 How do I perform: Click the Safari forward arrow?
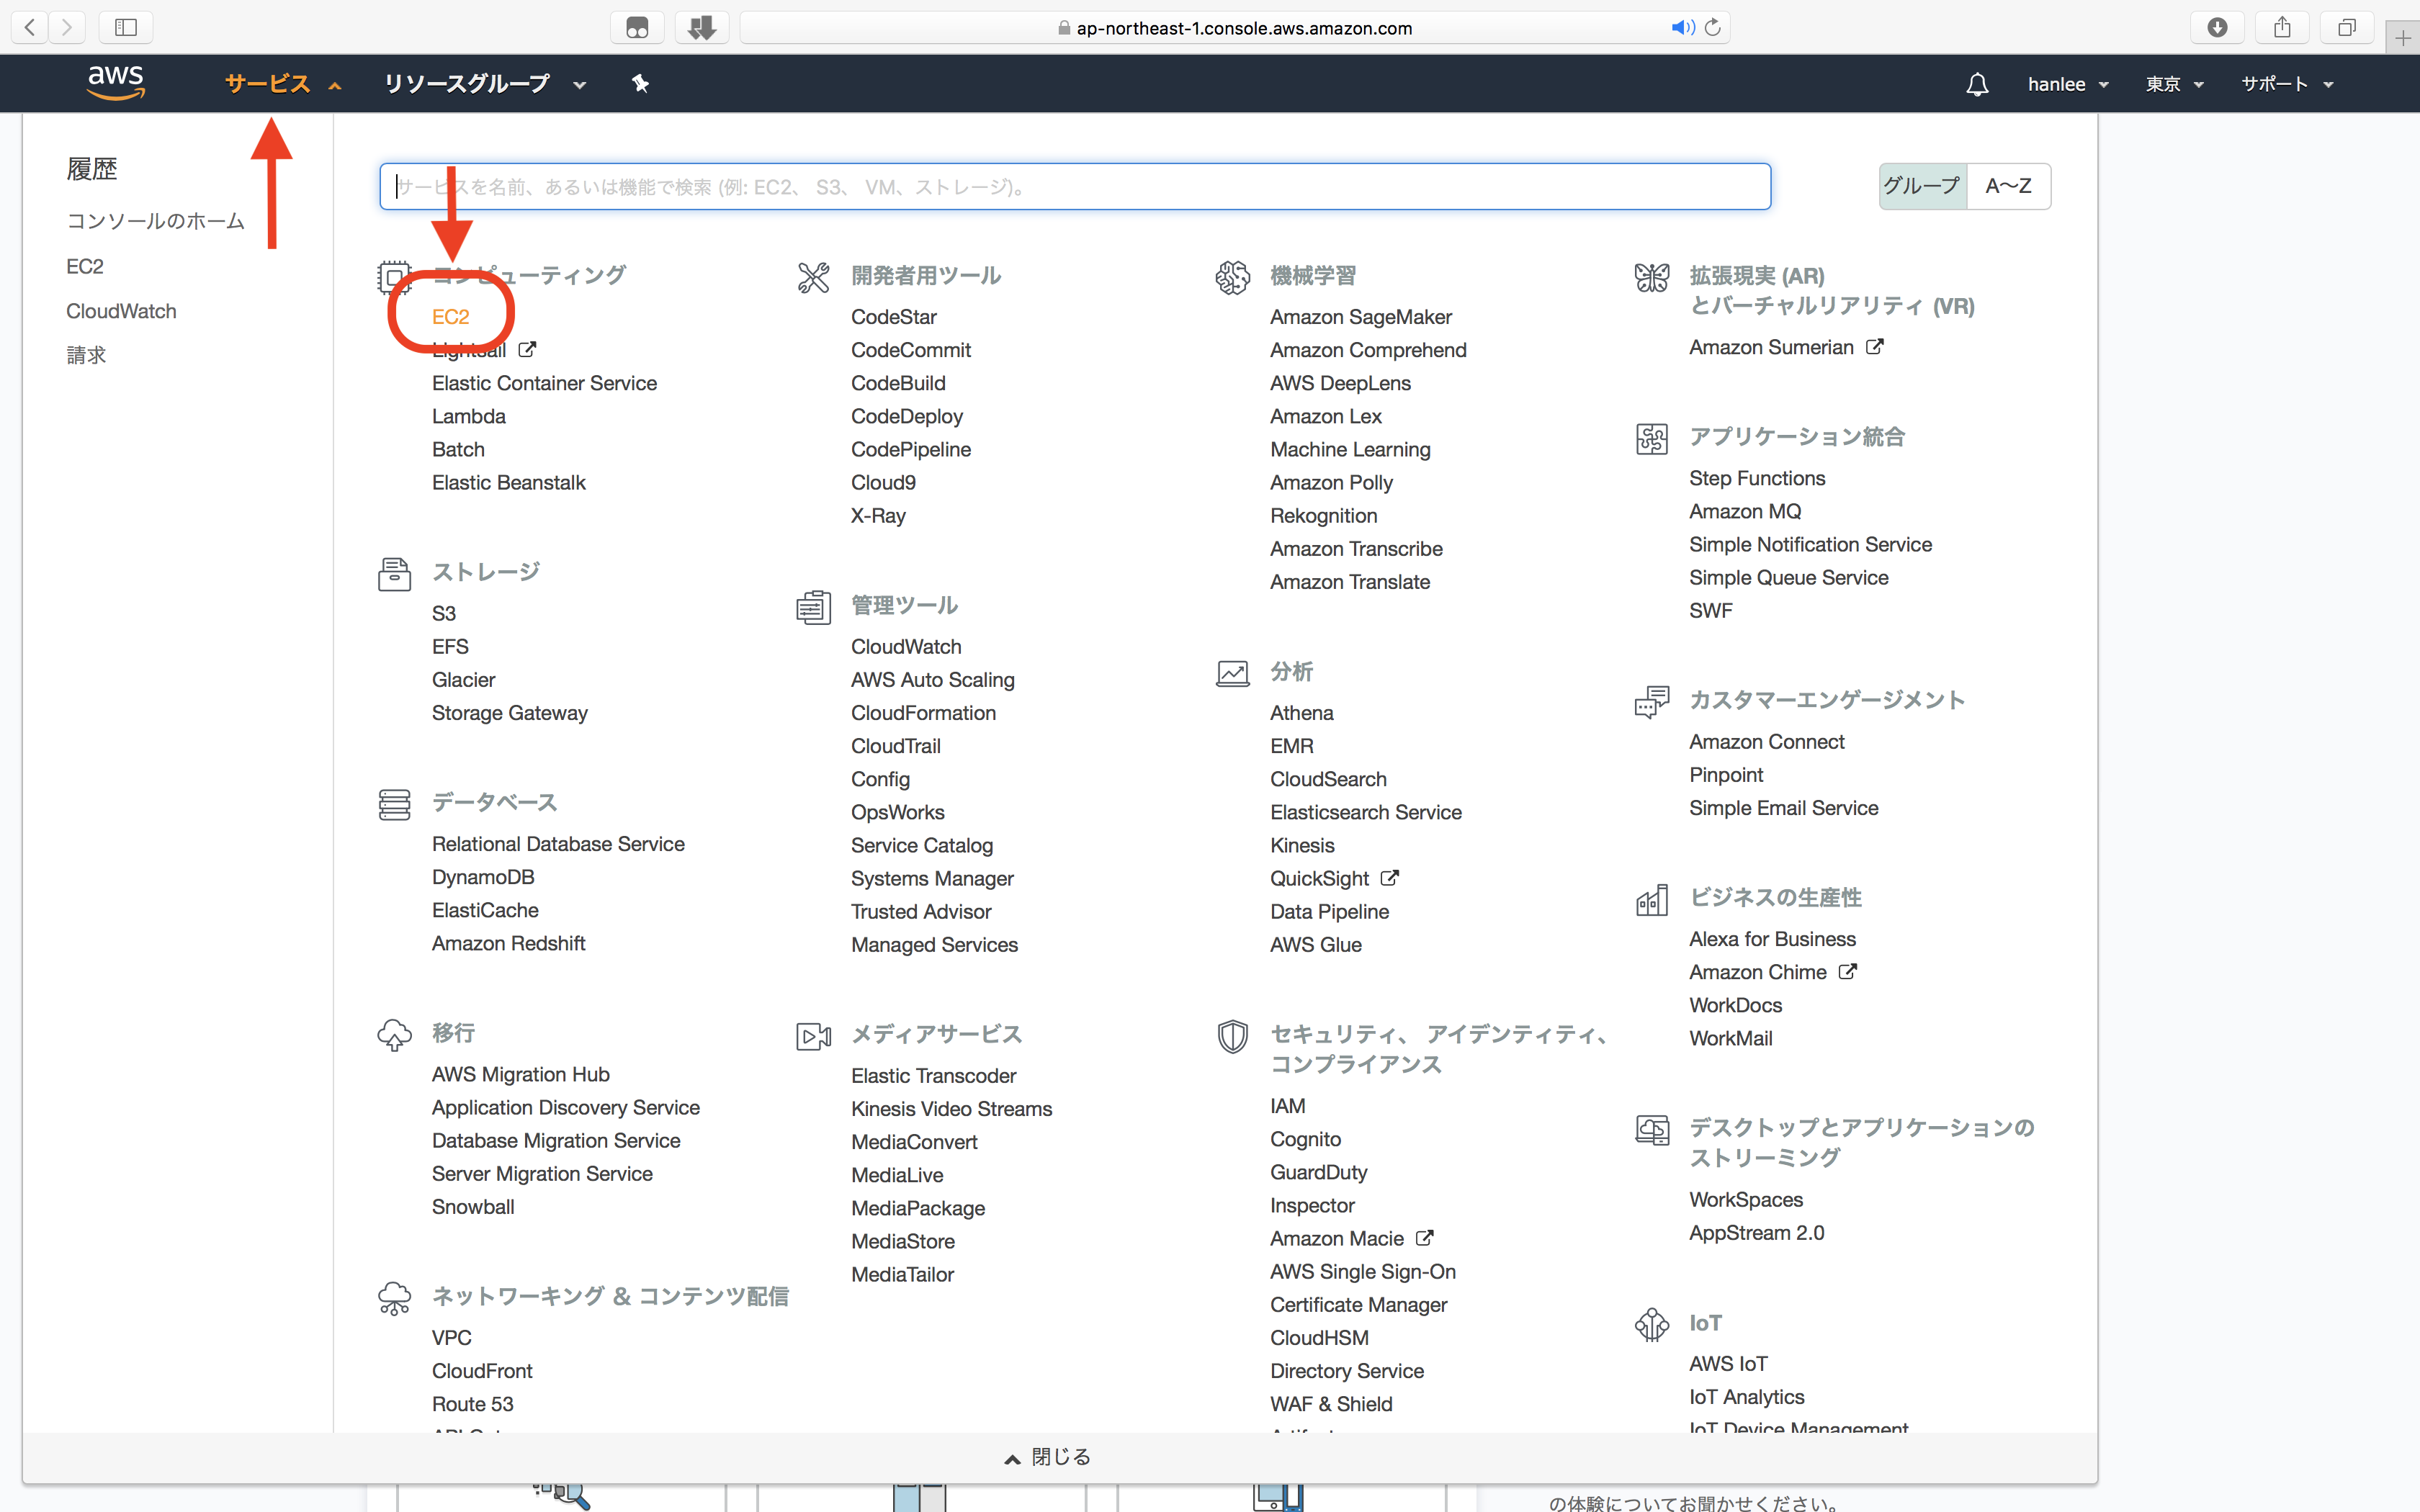(x=67, y=27)
